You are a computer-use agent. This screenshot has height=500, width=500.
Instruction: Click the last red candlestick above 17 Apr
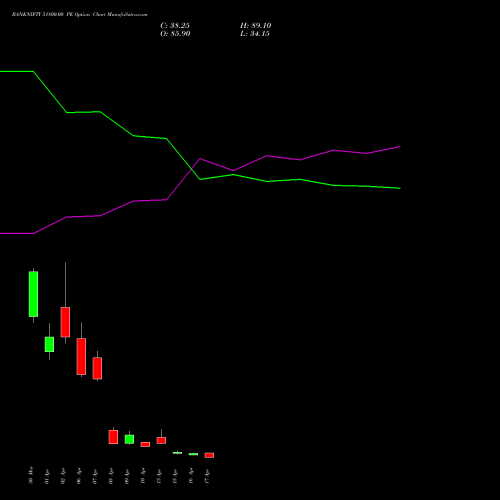[209, 455]
